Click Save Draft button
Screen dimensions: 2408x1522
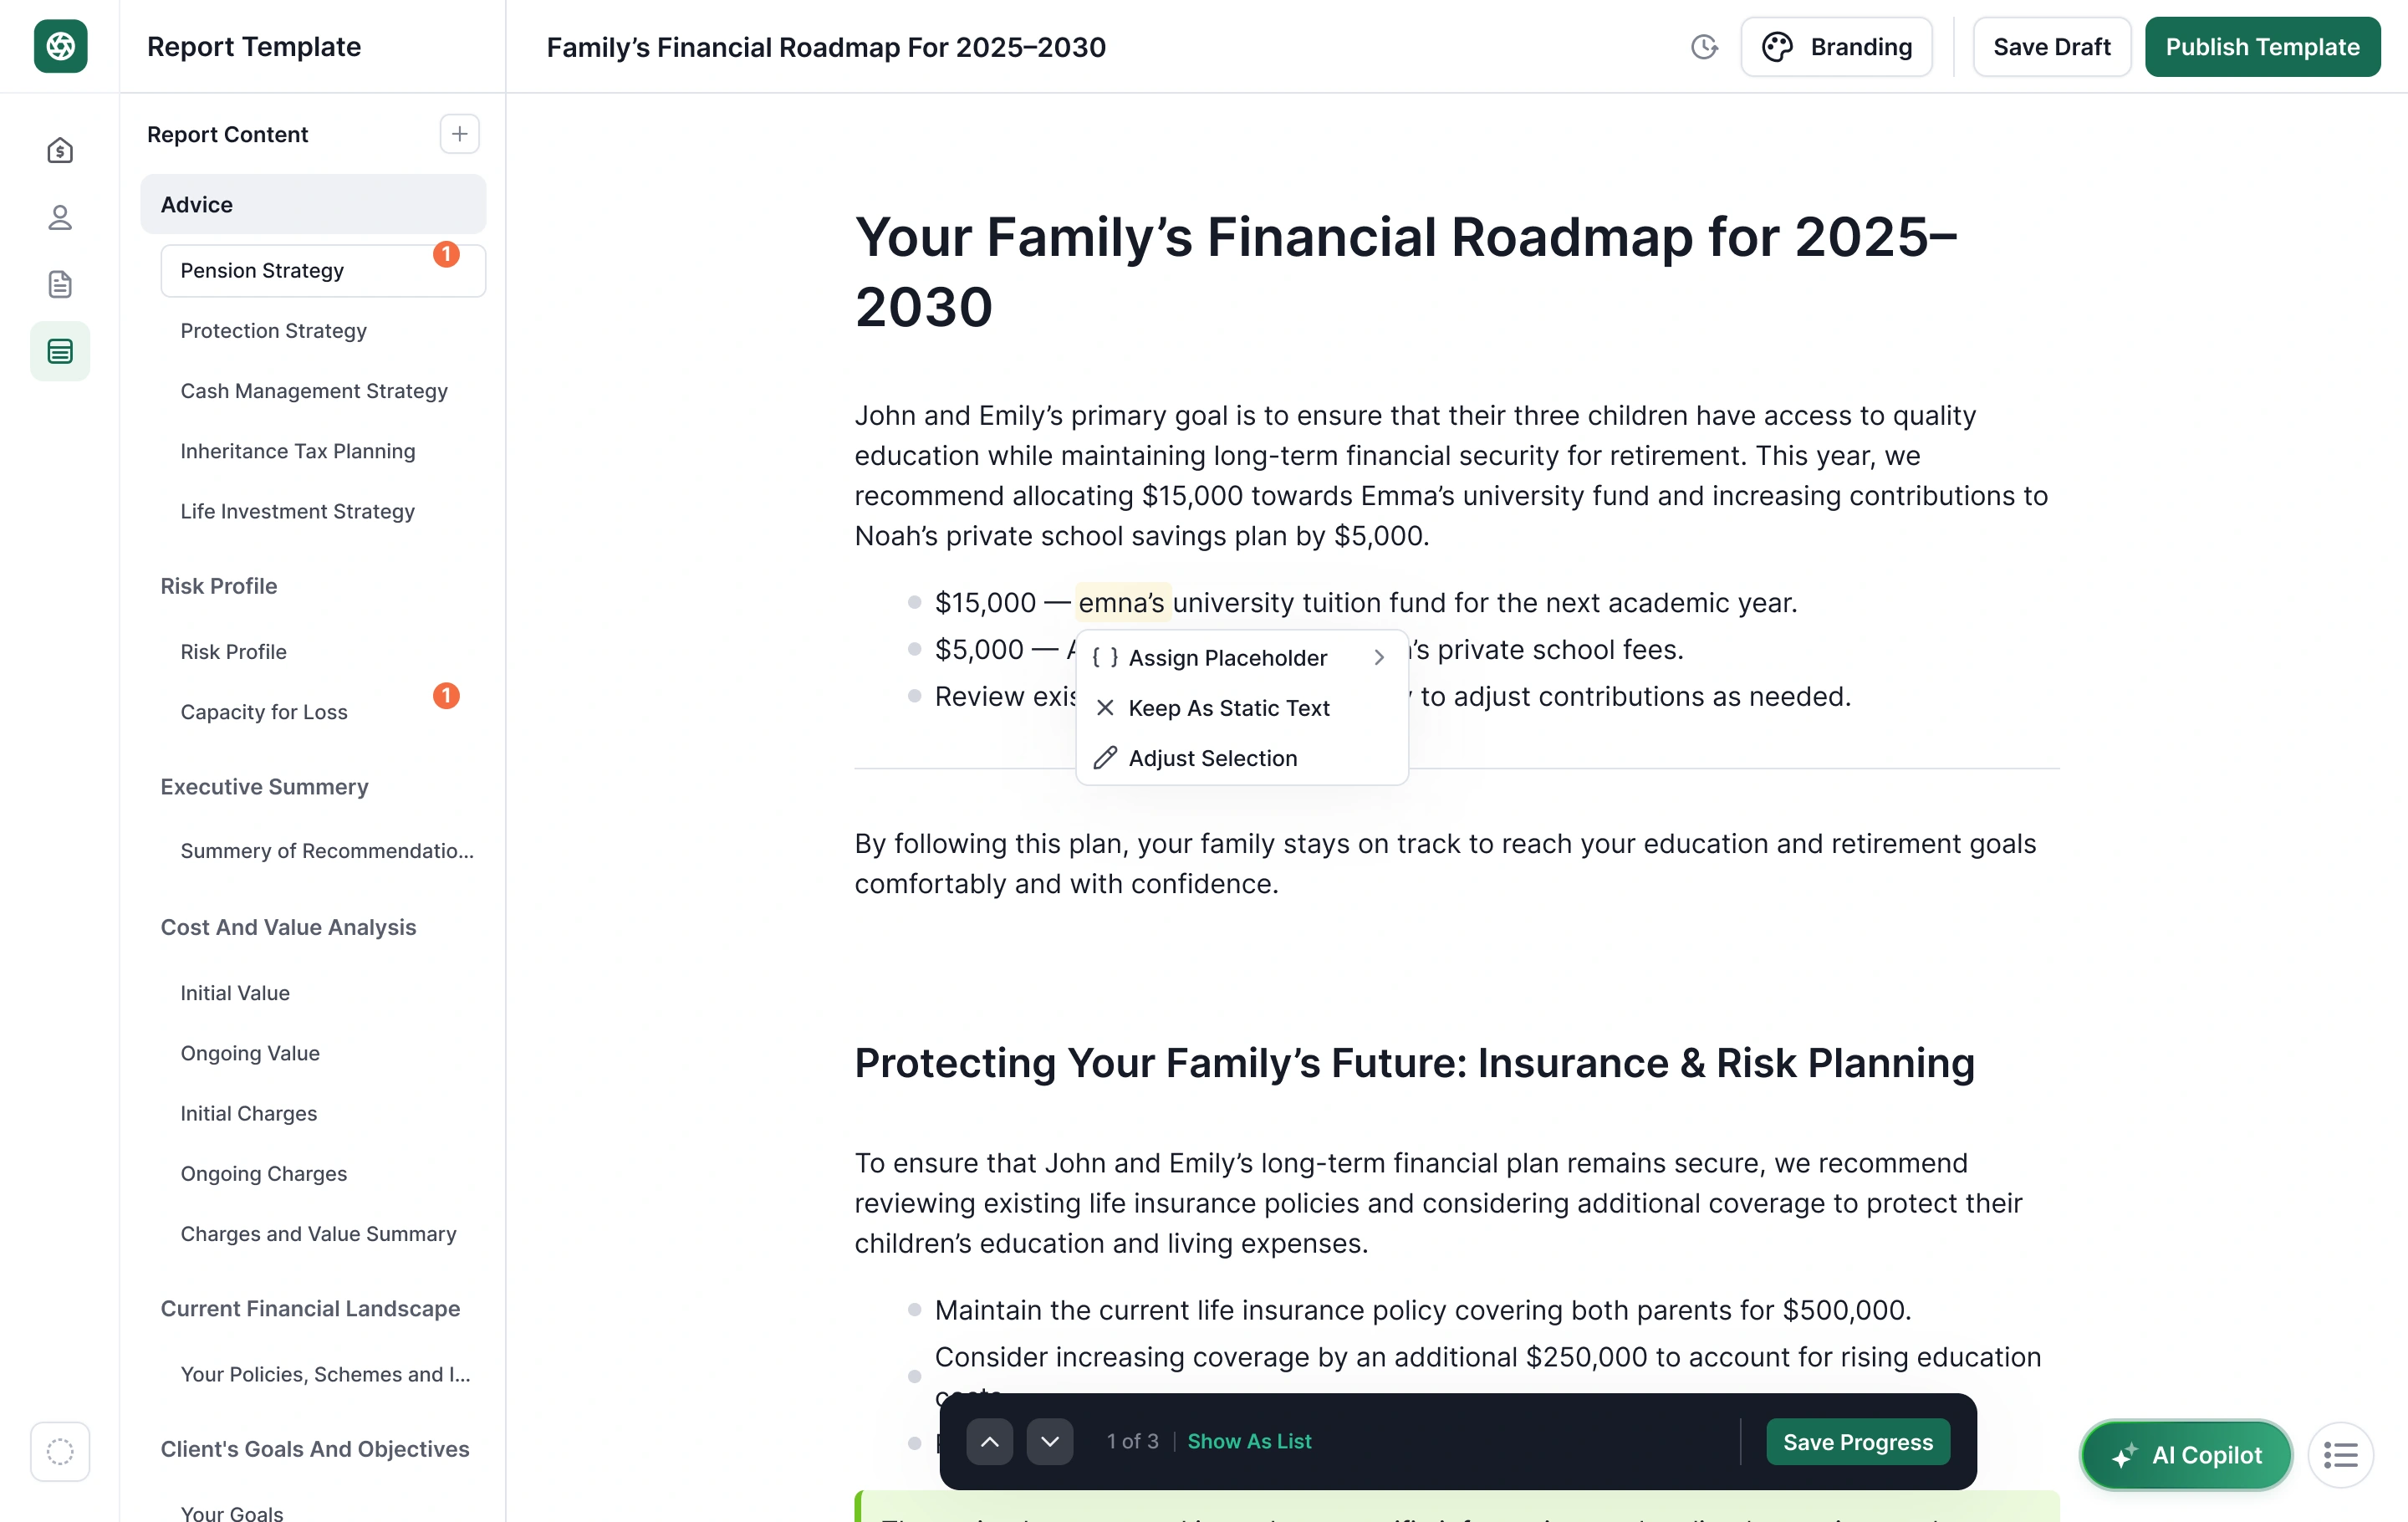(2051, 47)
